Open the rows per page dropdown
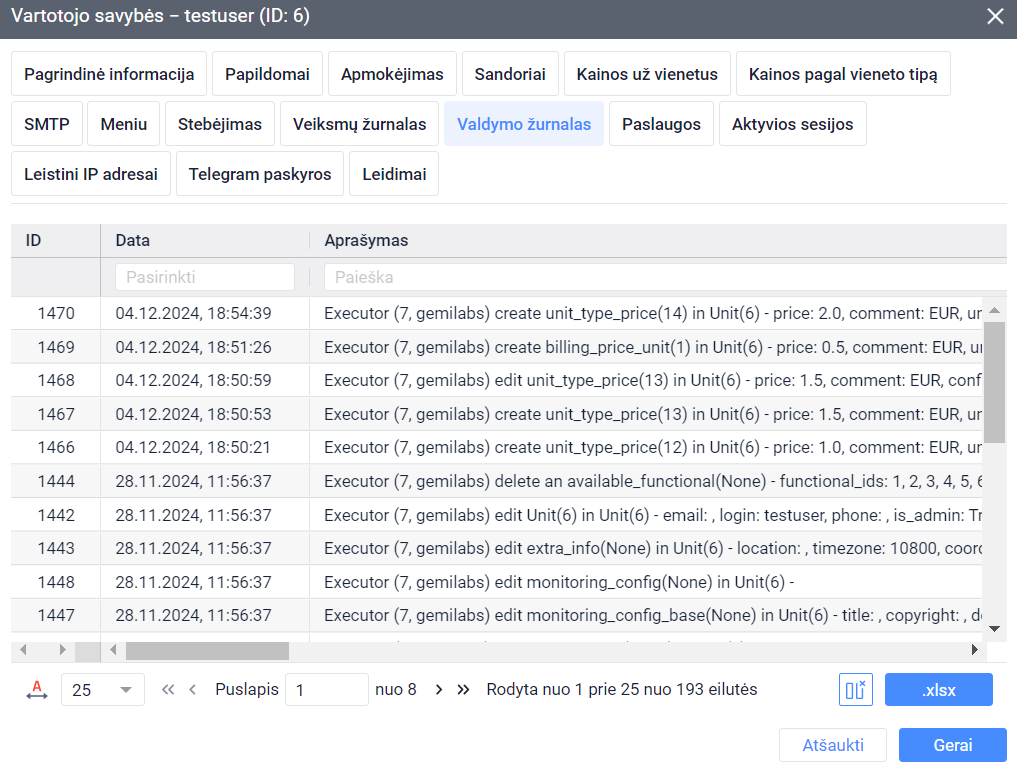Image resolution: width=1017 pixels, height=770 pixels. [x=102, y=690]
